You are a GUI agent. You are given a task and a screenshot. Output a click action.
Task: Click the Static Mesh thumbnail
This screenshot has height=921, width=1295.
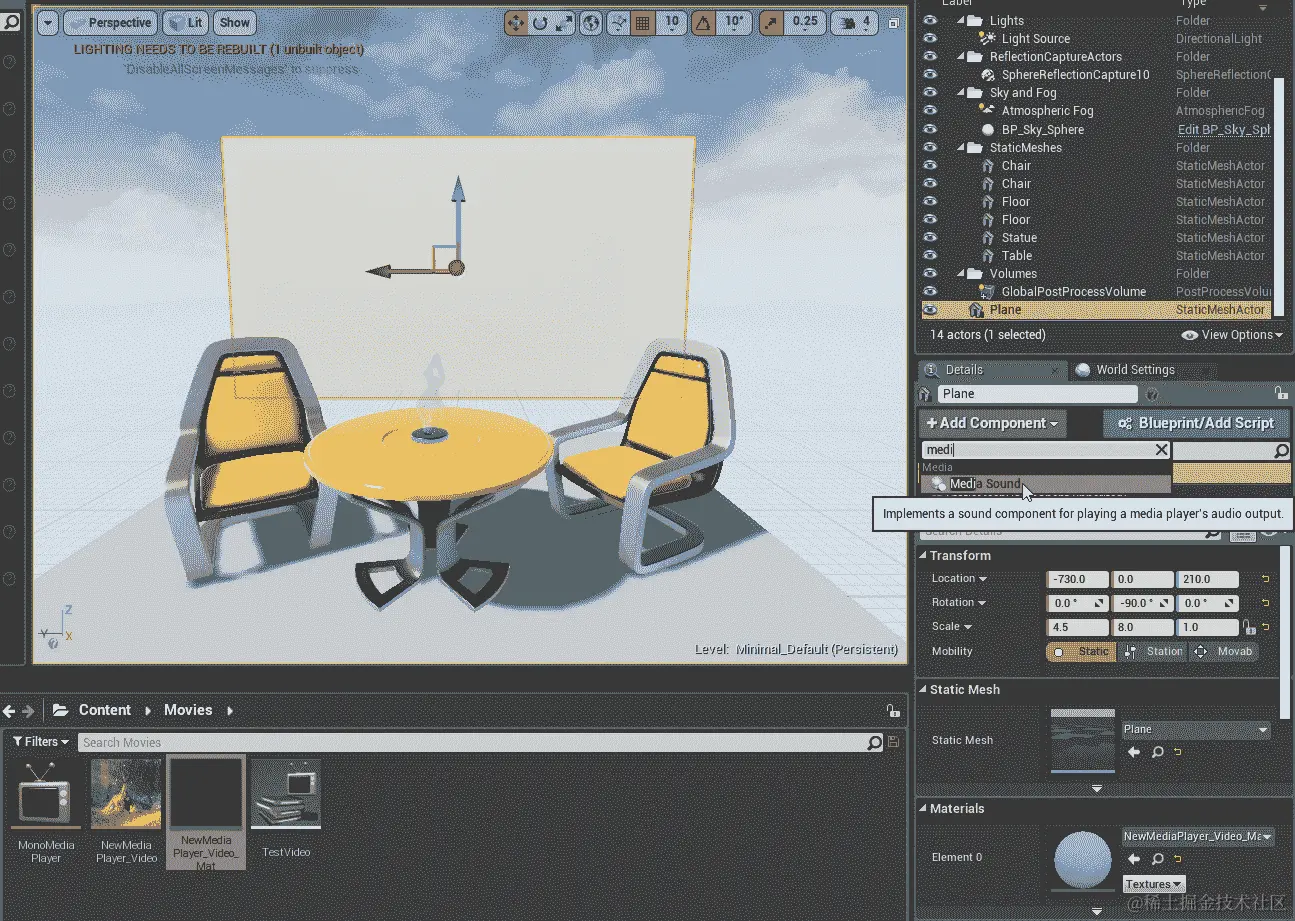click(1083, 741)
